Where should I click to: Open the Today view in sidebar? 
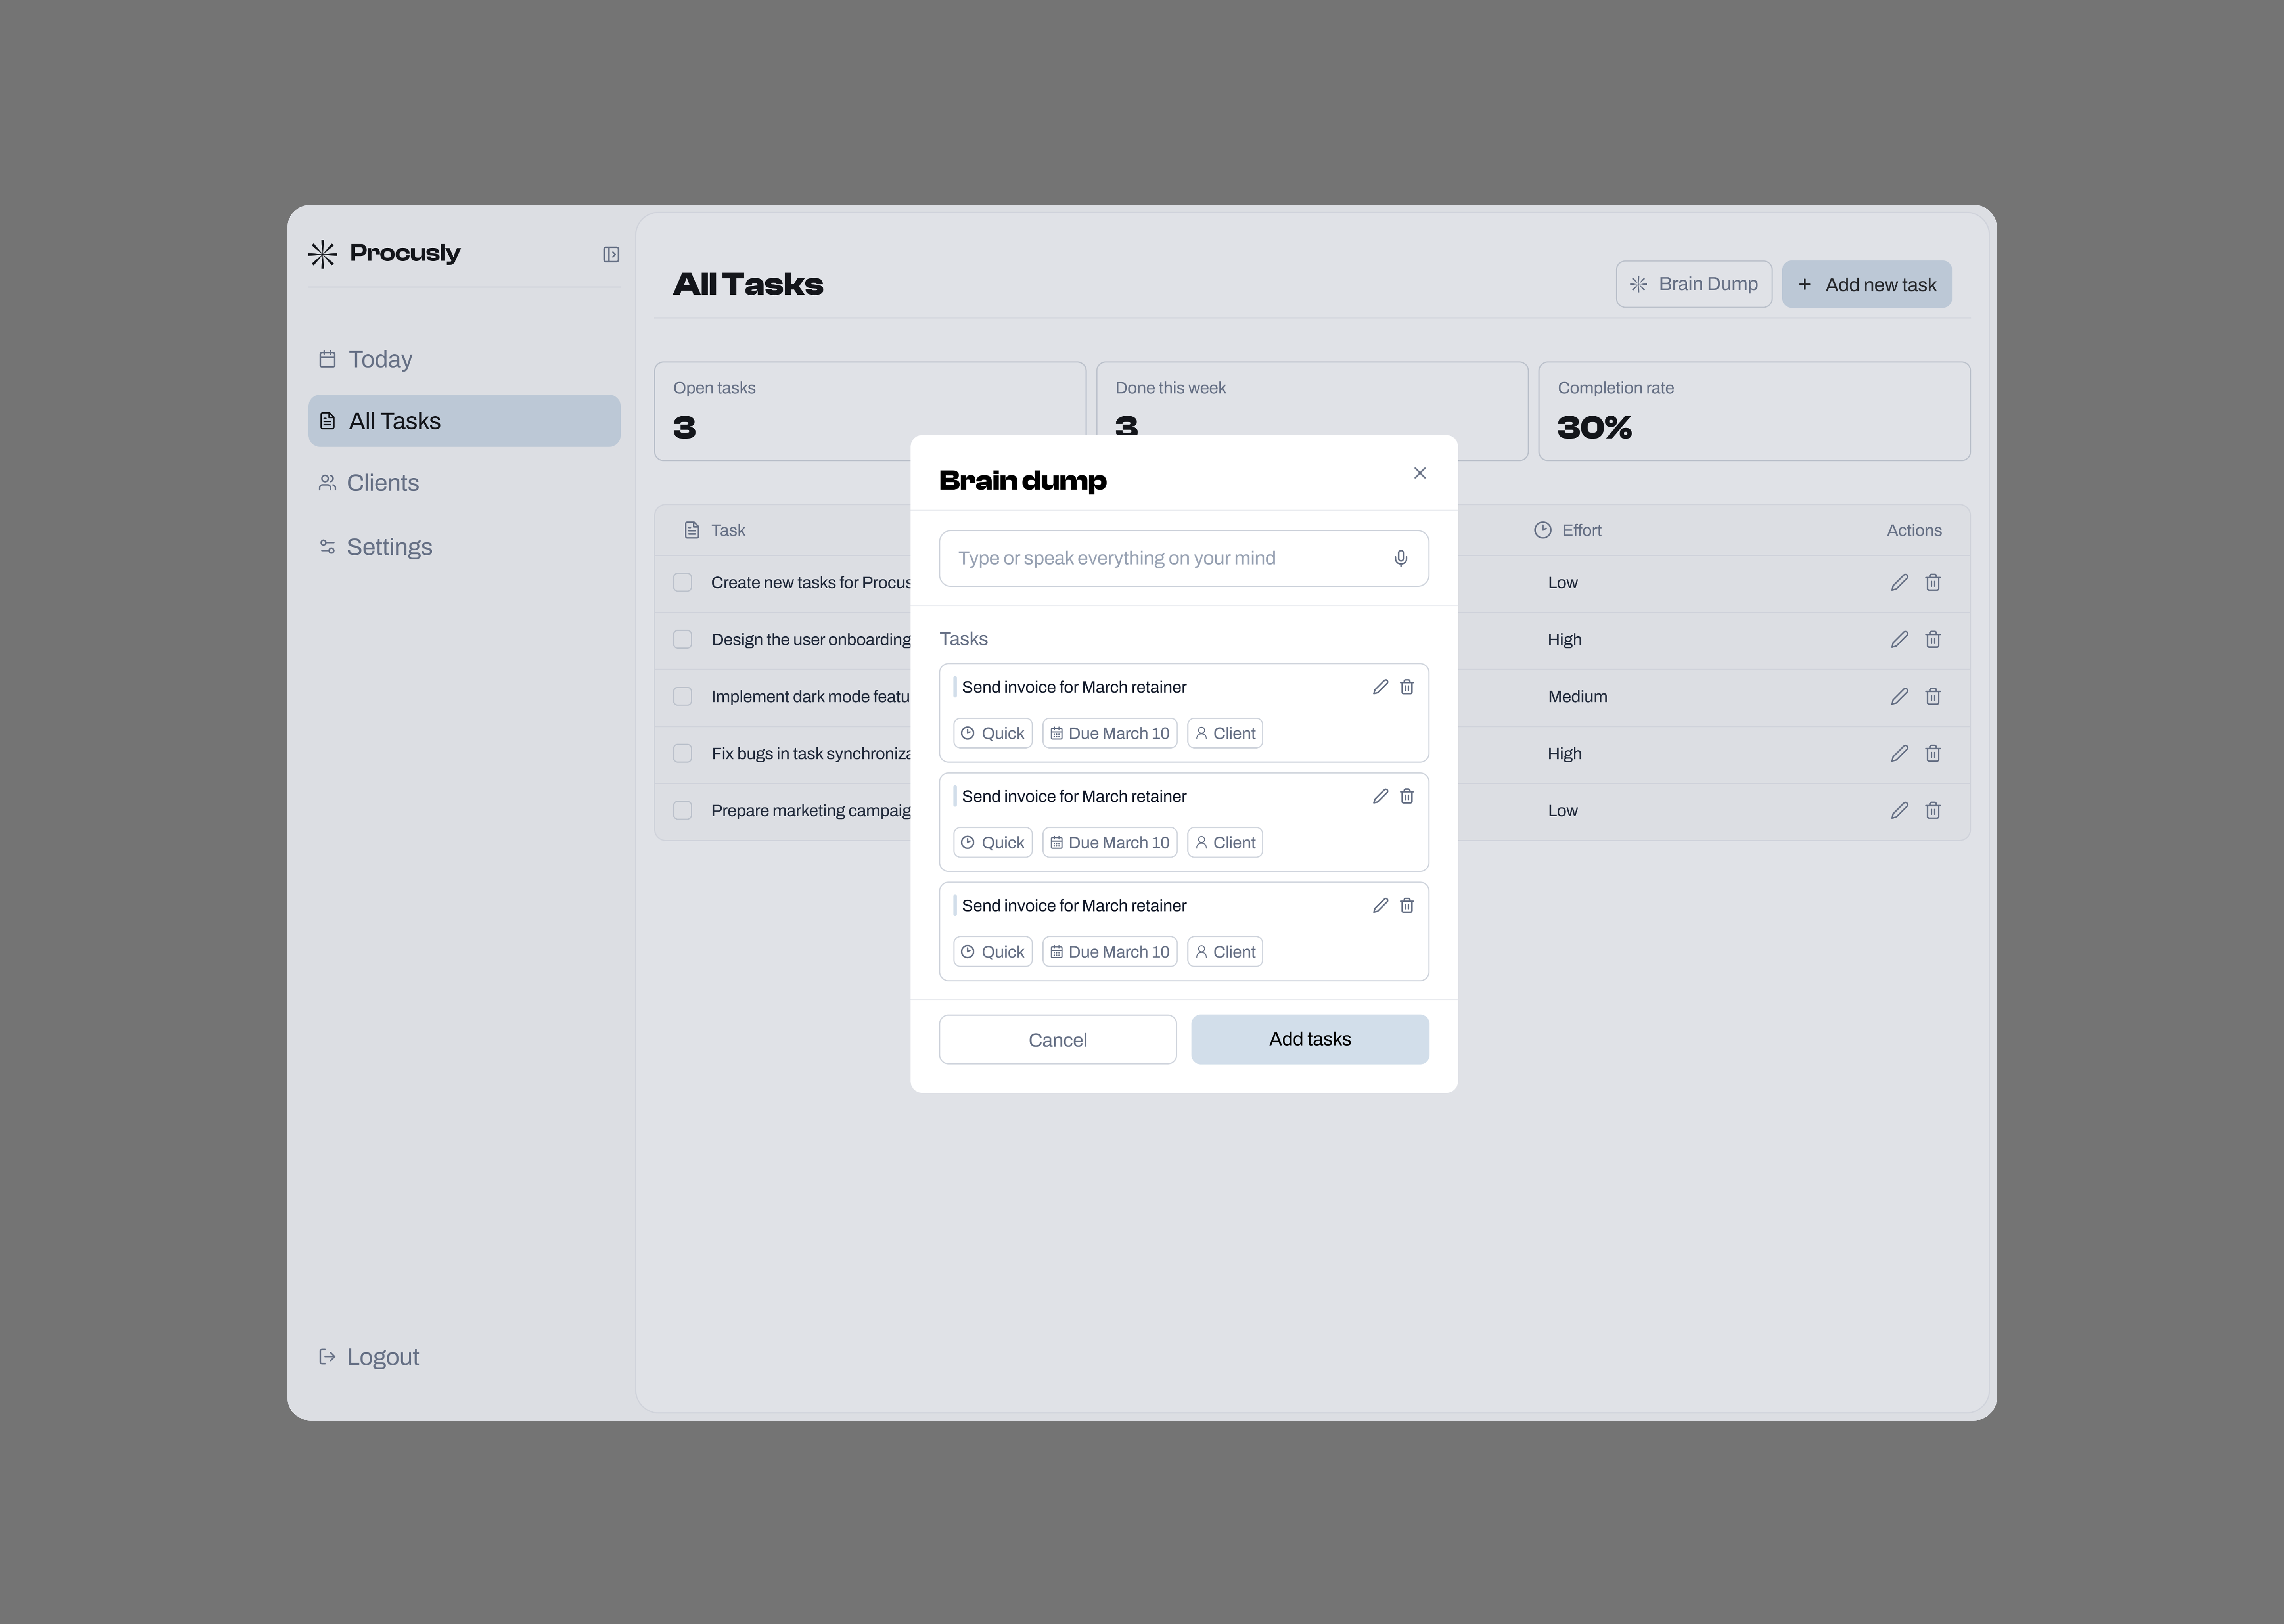[x=464, y=359]
